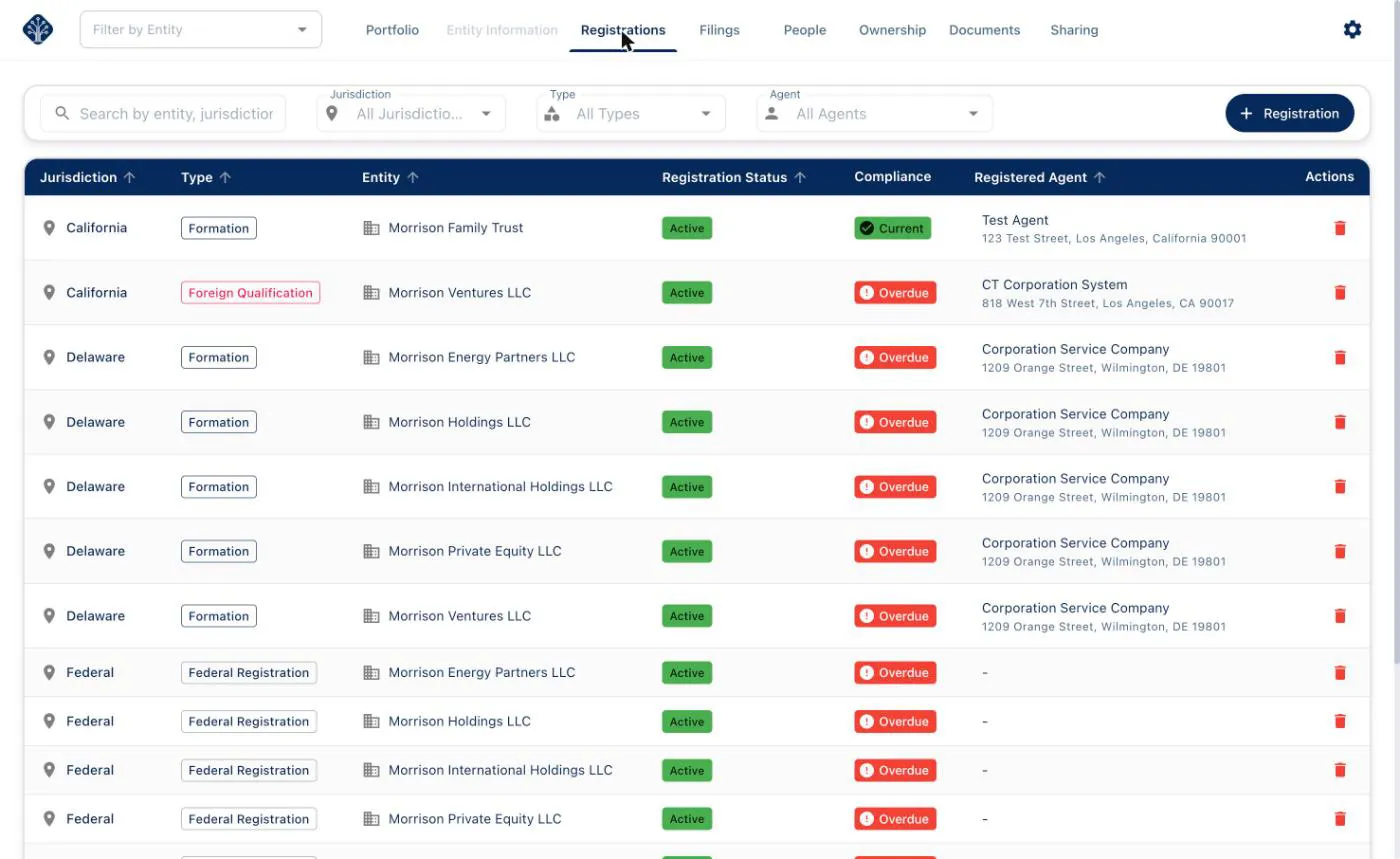1400x859 pixels.
Task: Sort by Entity column arrow
Action: click(413, 177)
